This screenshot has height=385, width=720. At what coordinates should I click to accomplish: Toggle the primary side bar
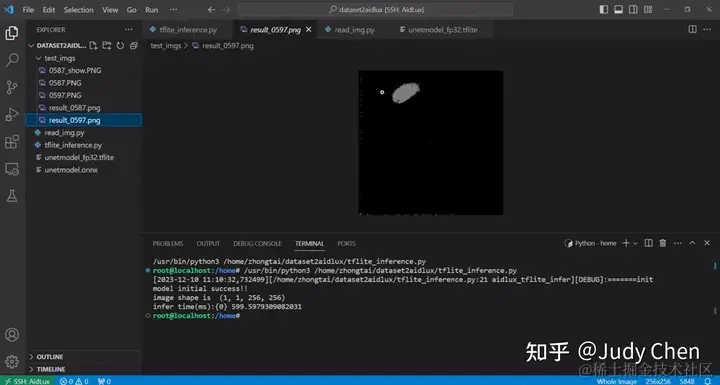click(x=604, y=9)
